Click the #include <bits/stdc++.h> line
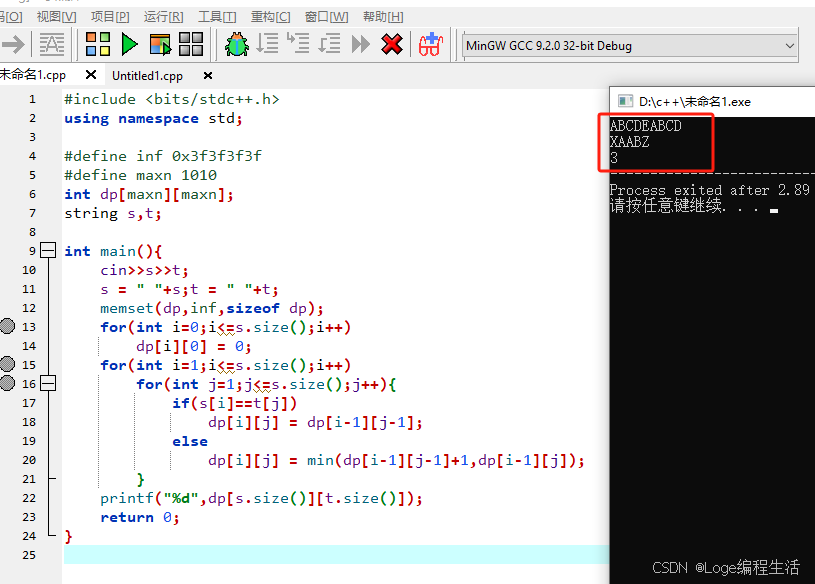Viewport: 815px width, 584px height. point(172,99)
